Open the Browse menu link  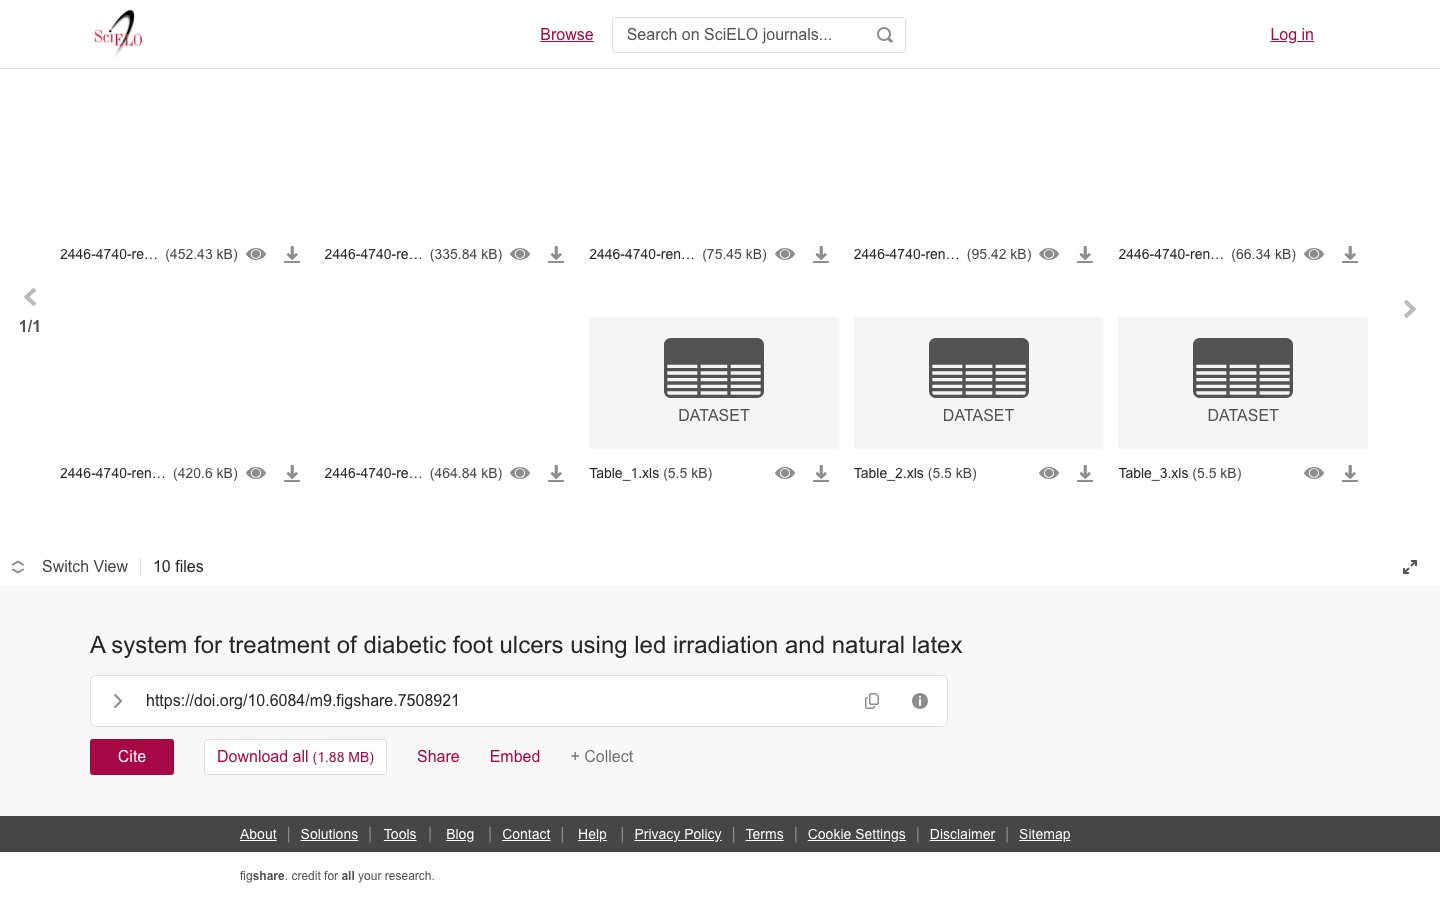pyautogui.click(x=567, y=34)
